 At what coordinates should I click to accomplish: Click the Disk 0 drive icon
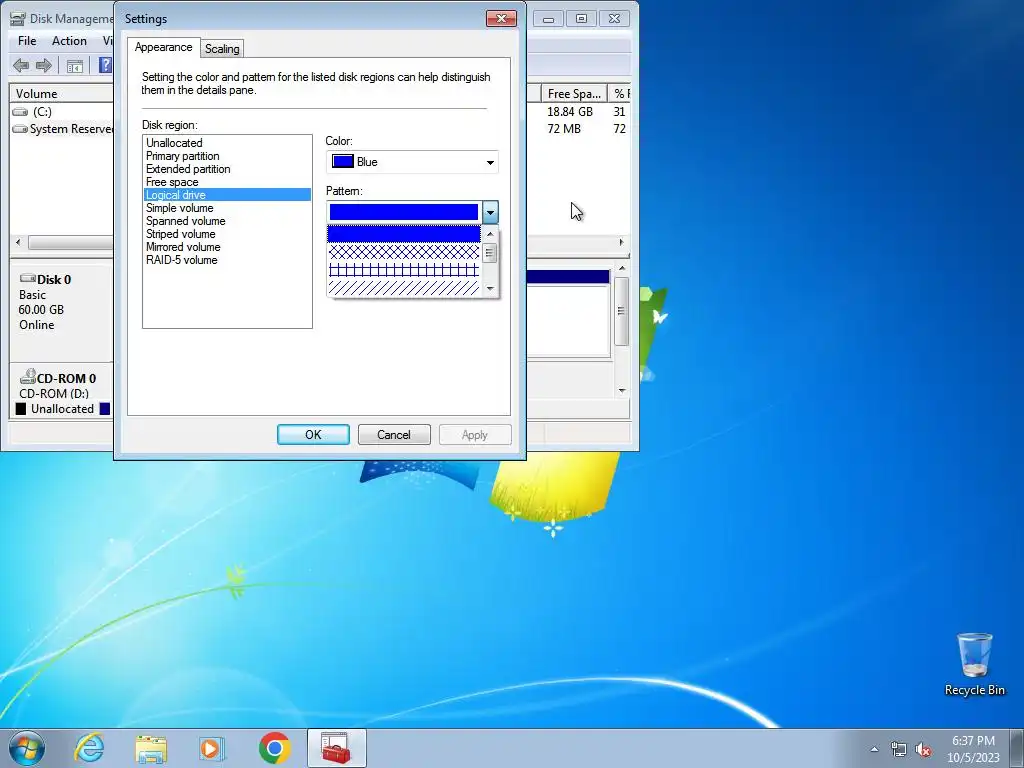click(27, 278)
